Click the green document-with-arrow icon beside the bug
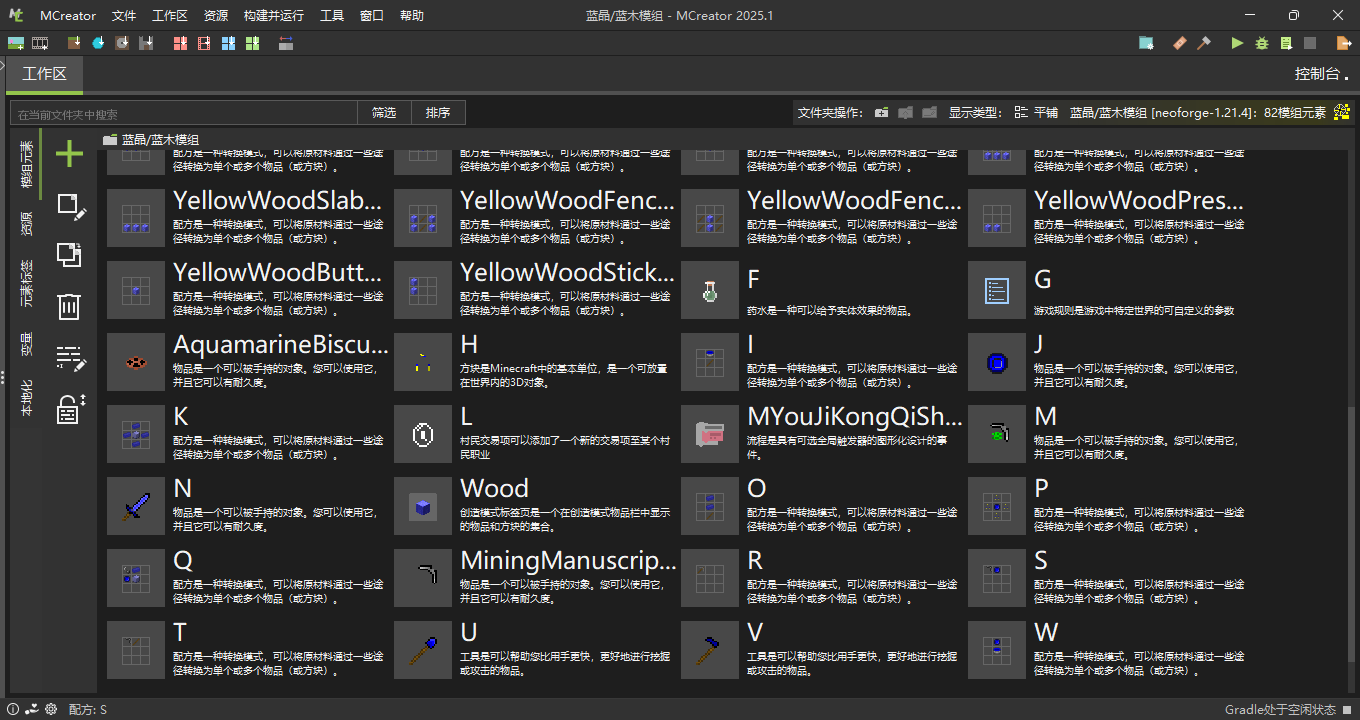The width and height of the screenshot is (1360, 720). [1286, 43]
